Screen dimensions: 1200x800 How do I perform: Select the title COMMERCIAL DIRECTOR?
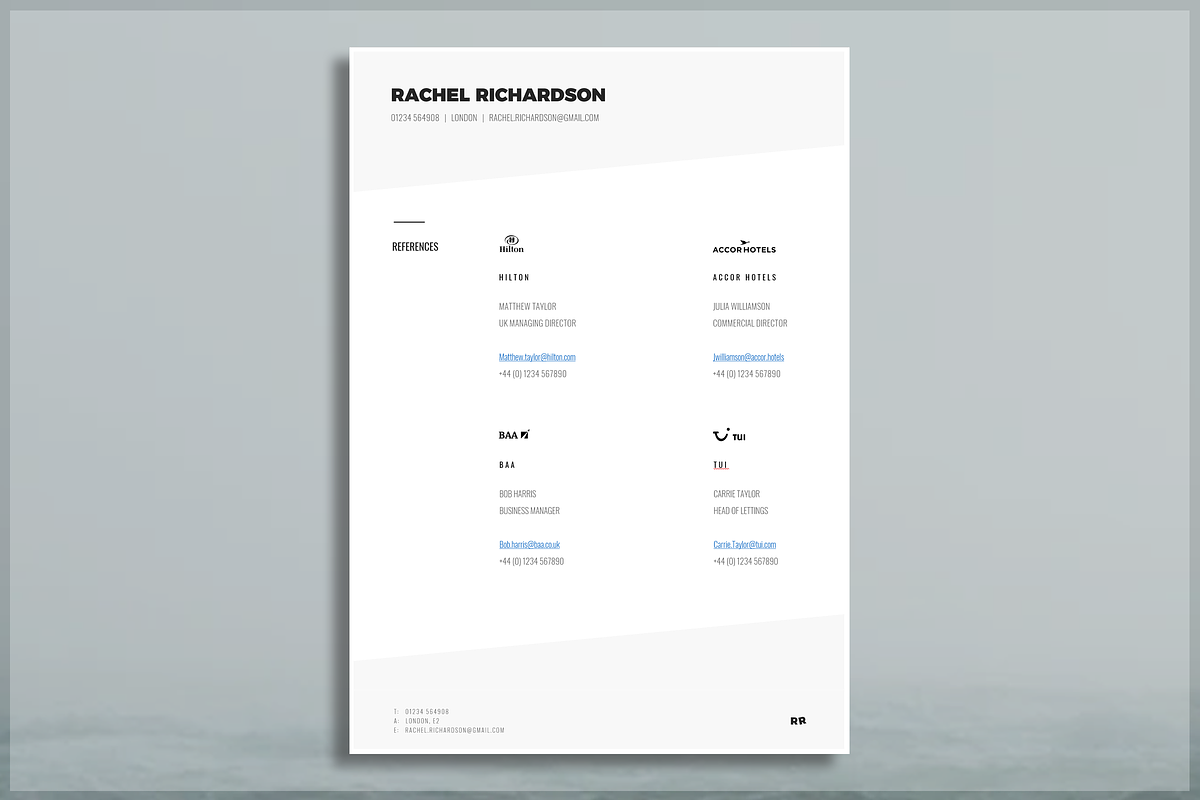coord(750,323)
